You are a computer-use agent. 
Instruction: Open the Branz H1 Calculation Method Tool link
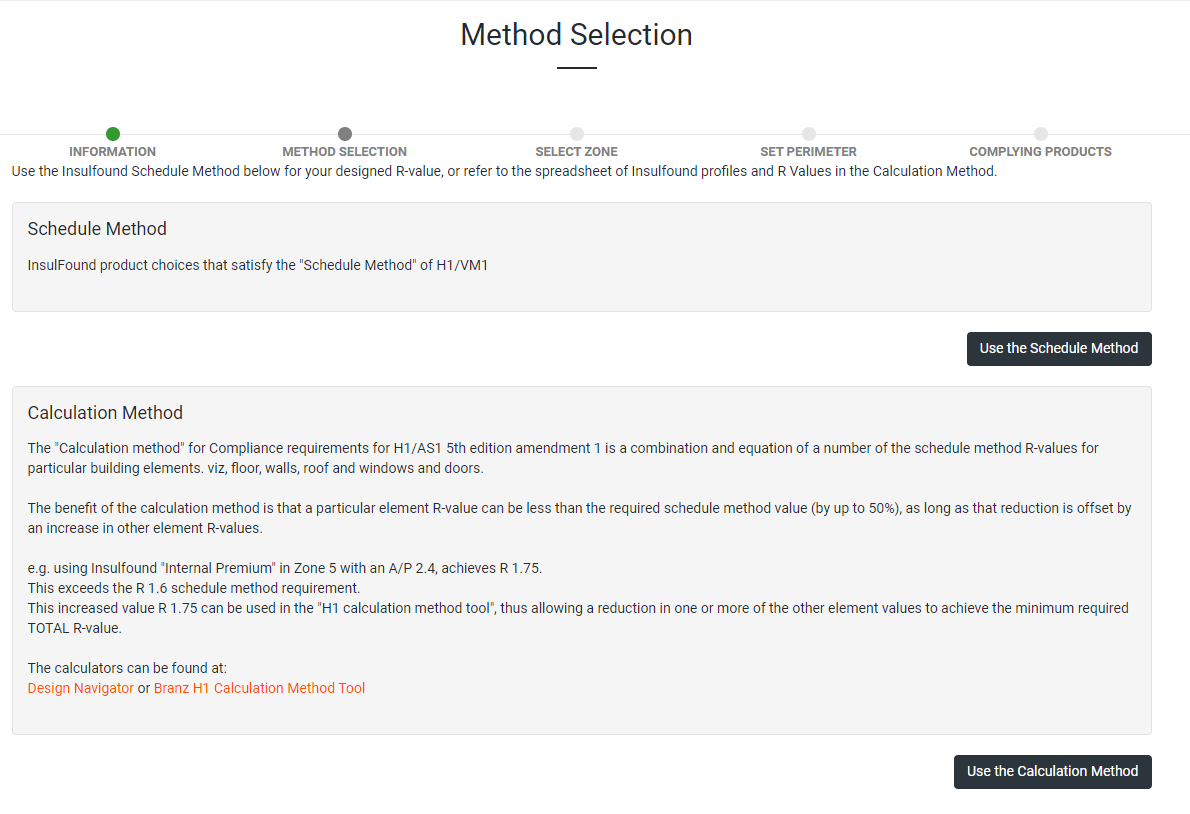pyautogui.click(x=260, y=688)
